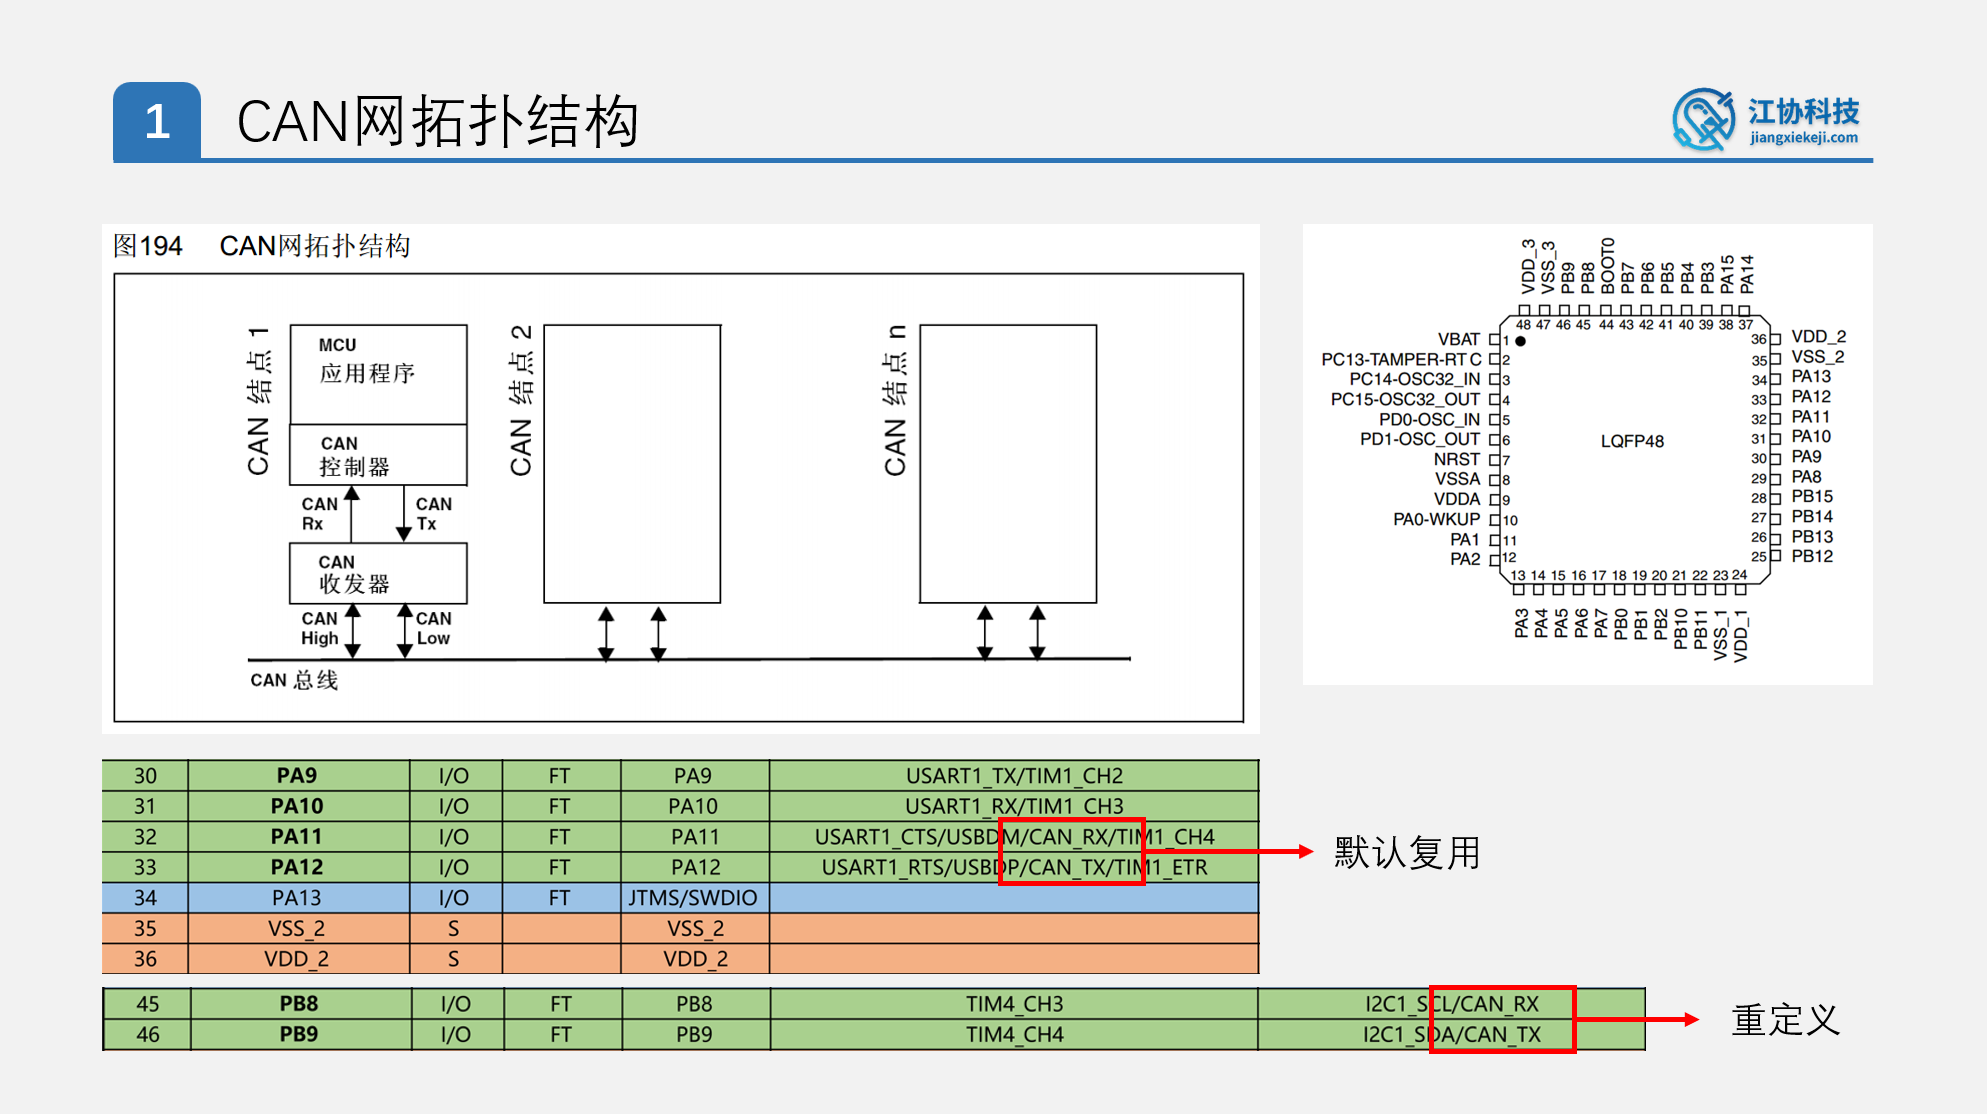
Task: Click the 重定义 annotation text
Action: (x=1785, y=1020)
